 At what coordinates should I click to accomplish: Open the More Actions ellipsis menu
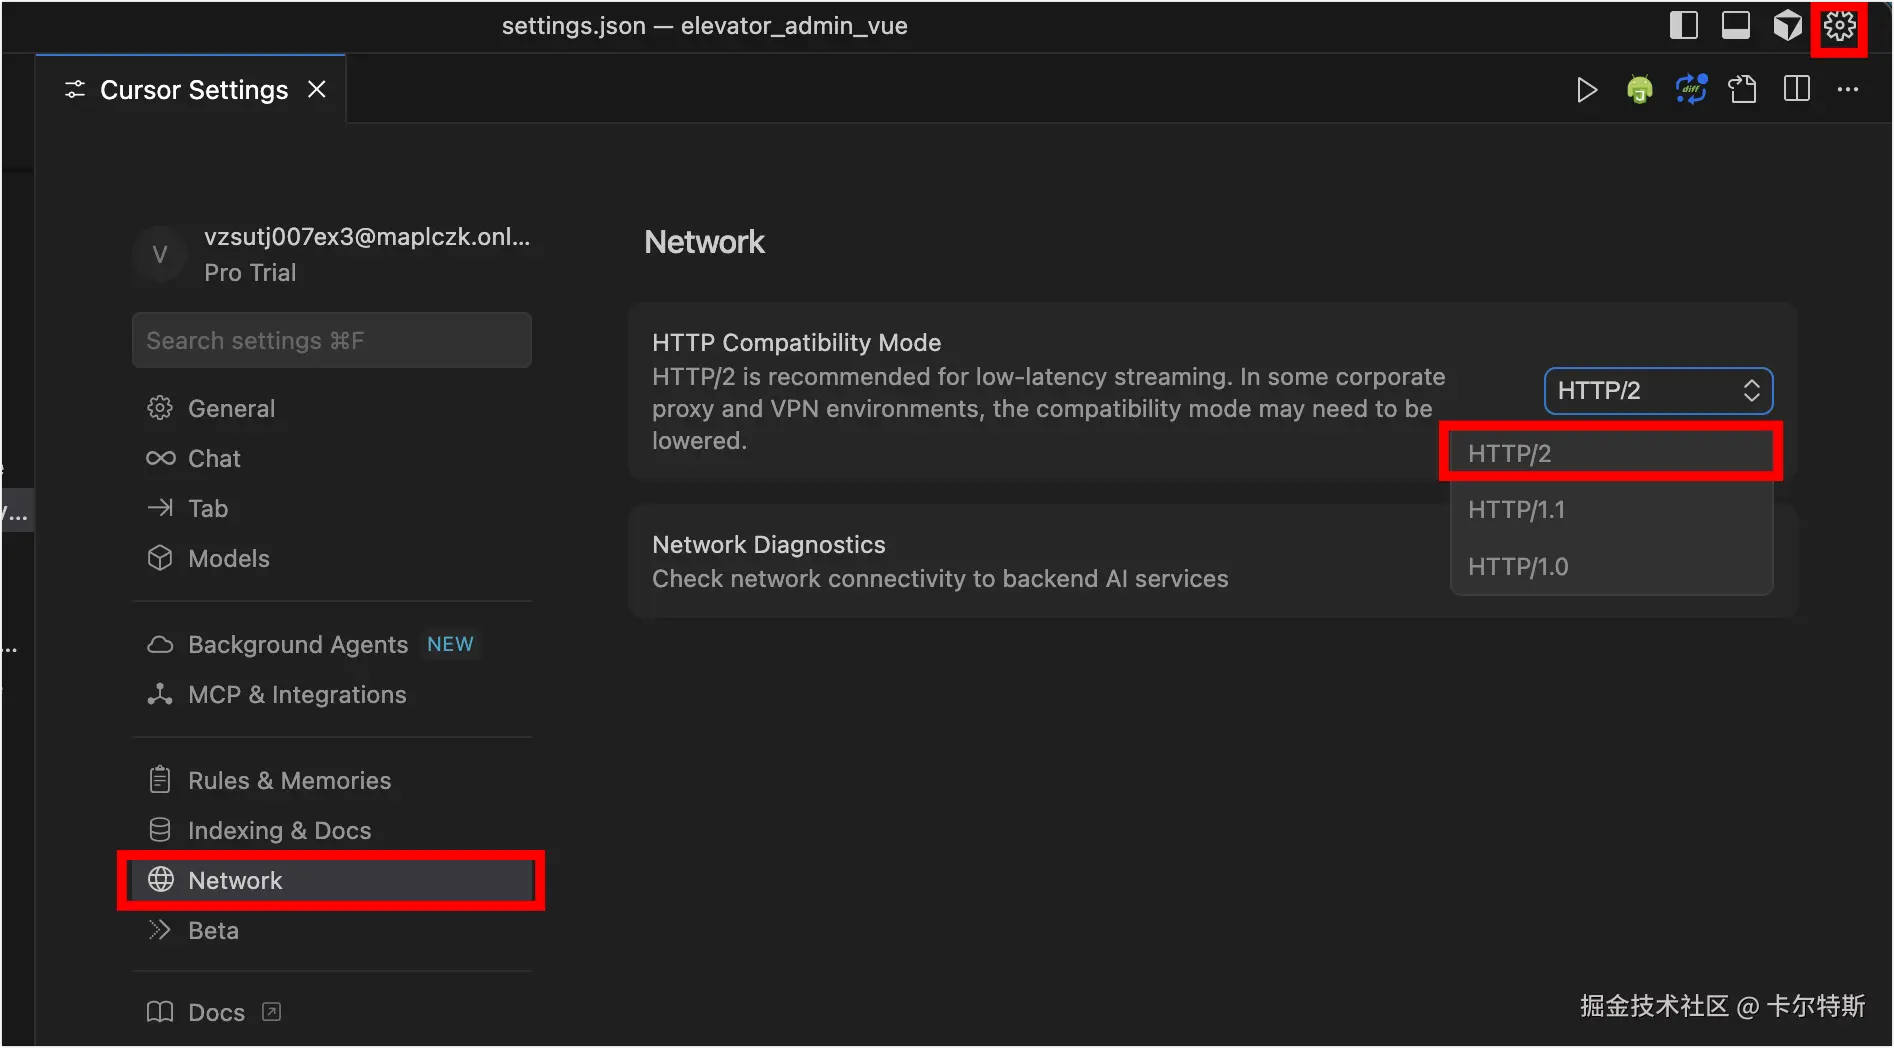click(1848, 90)
